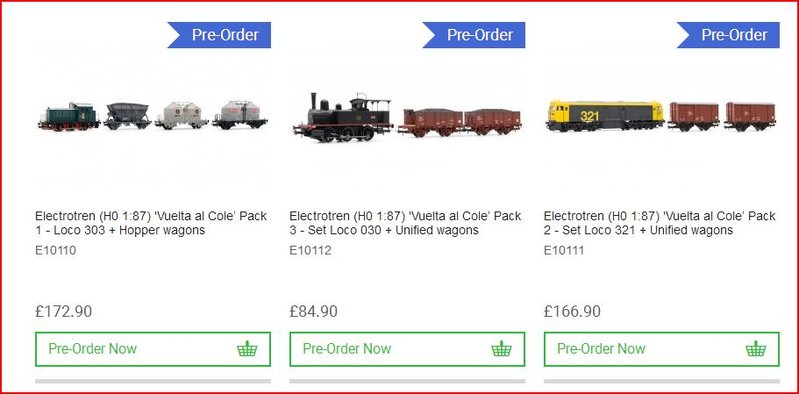Image resolution: width=799 pixels, height=394 pixels.
Task: Select product code E10112
Action: (x=310, y=251)
